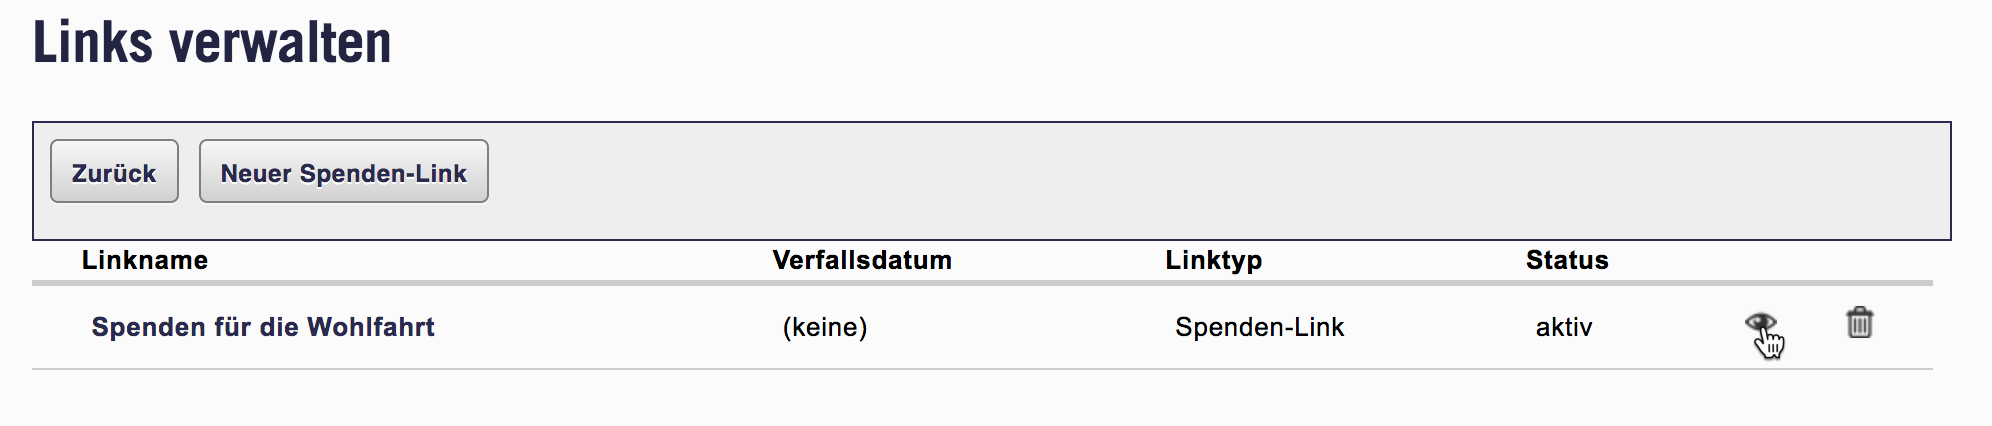1992x426 pixels.
Task: Click the Links verwalten page heading
Action: click(x=212, y=43)
